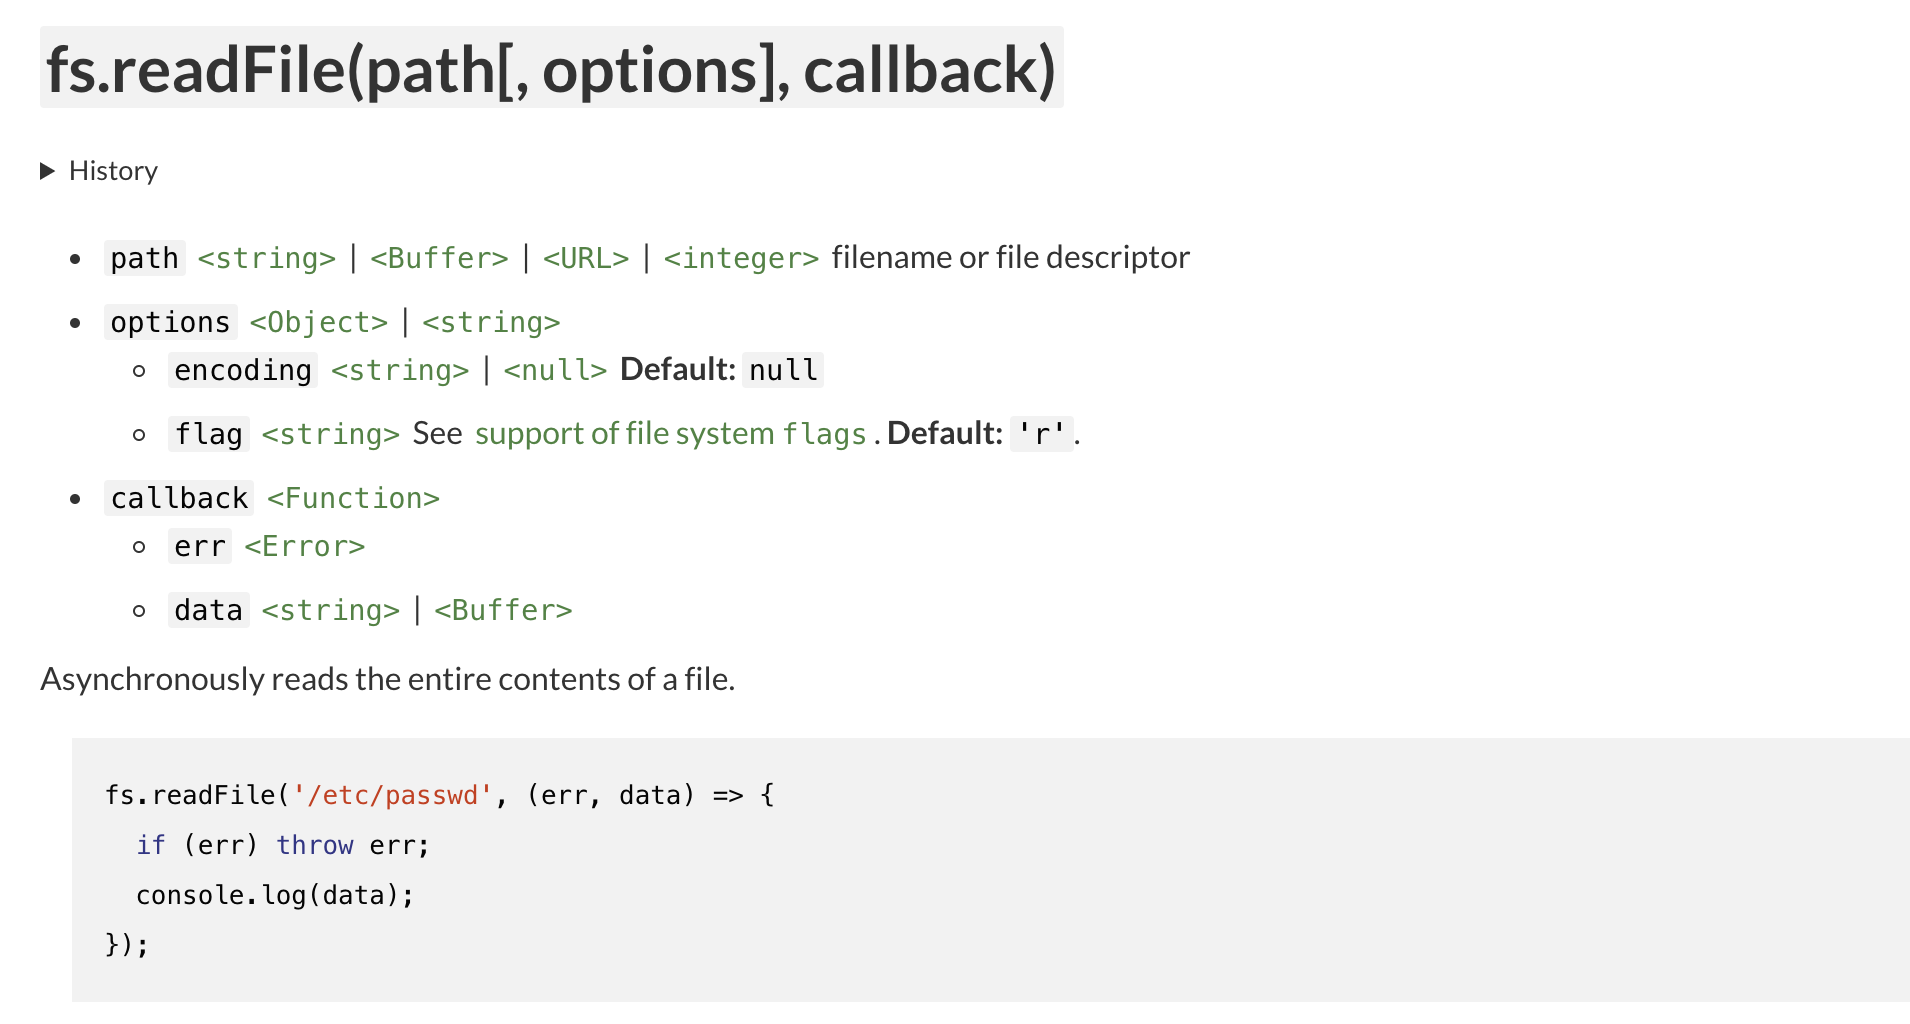Click the '/etc/passwd' string in code
The image size is (1910, 1024).
point(392,795)
